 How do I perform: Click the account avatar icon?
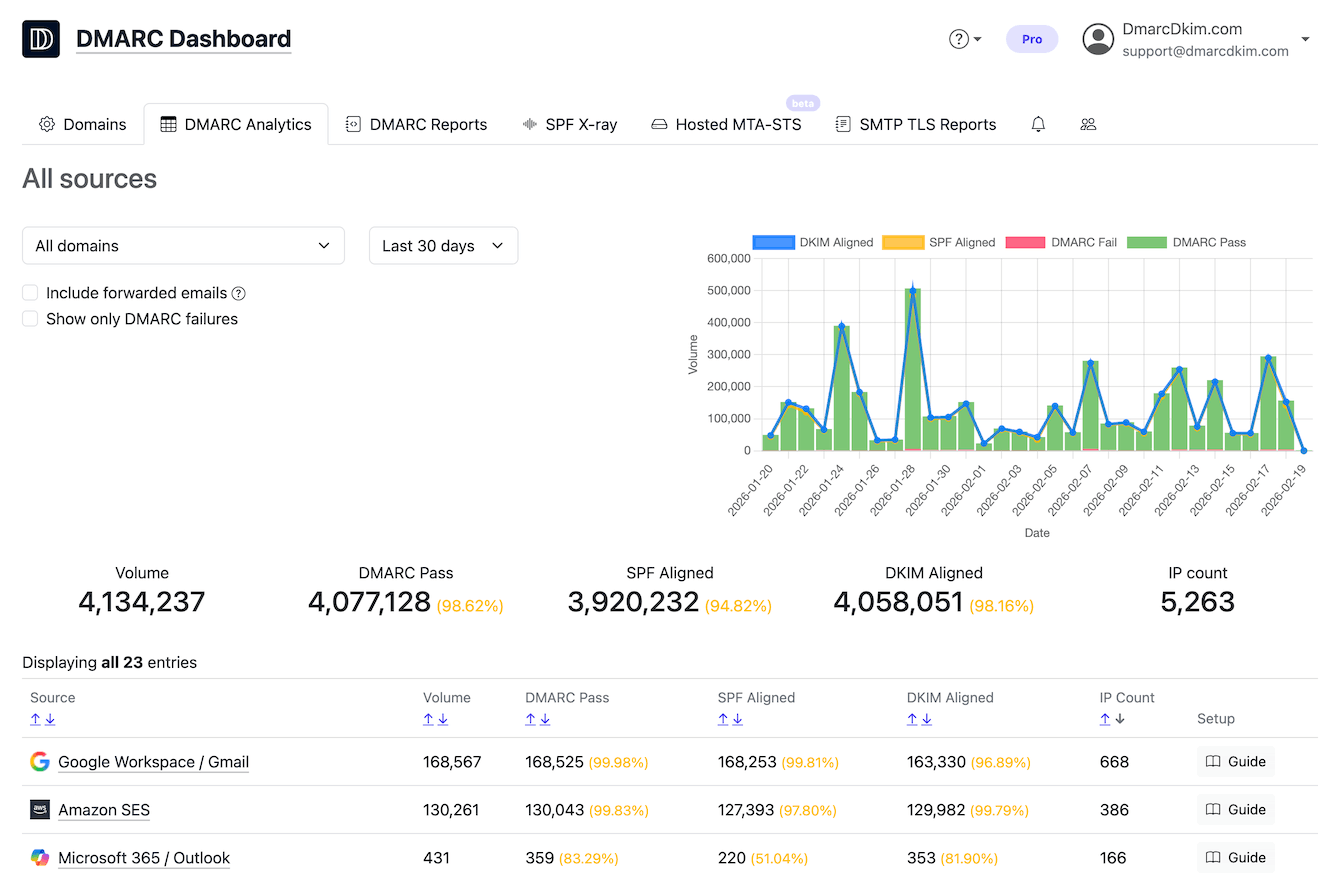tap(1097, 39)
